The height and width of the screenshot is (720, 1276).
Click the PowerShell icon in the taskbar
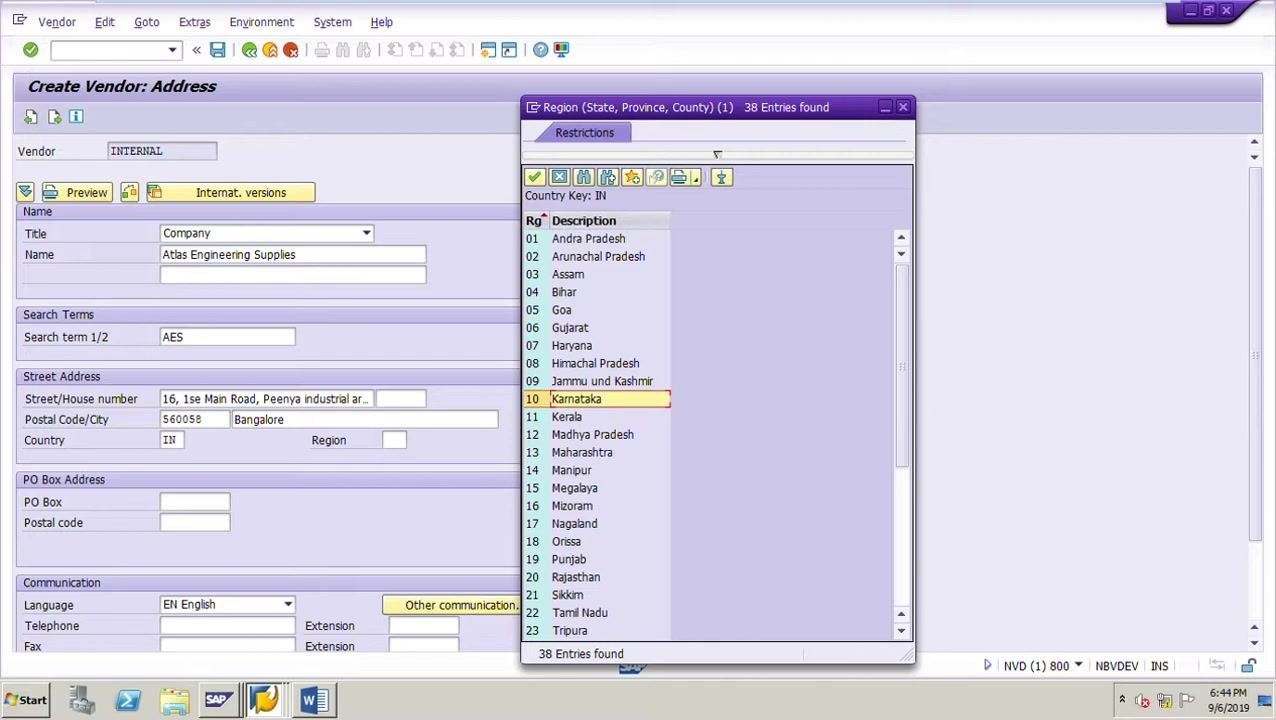click(x=128, y=699)
